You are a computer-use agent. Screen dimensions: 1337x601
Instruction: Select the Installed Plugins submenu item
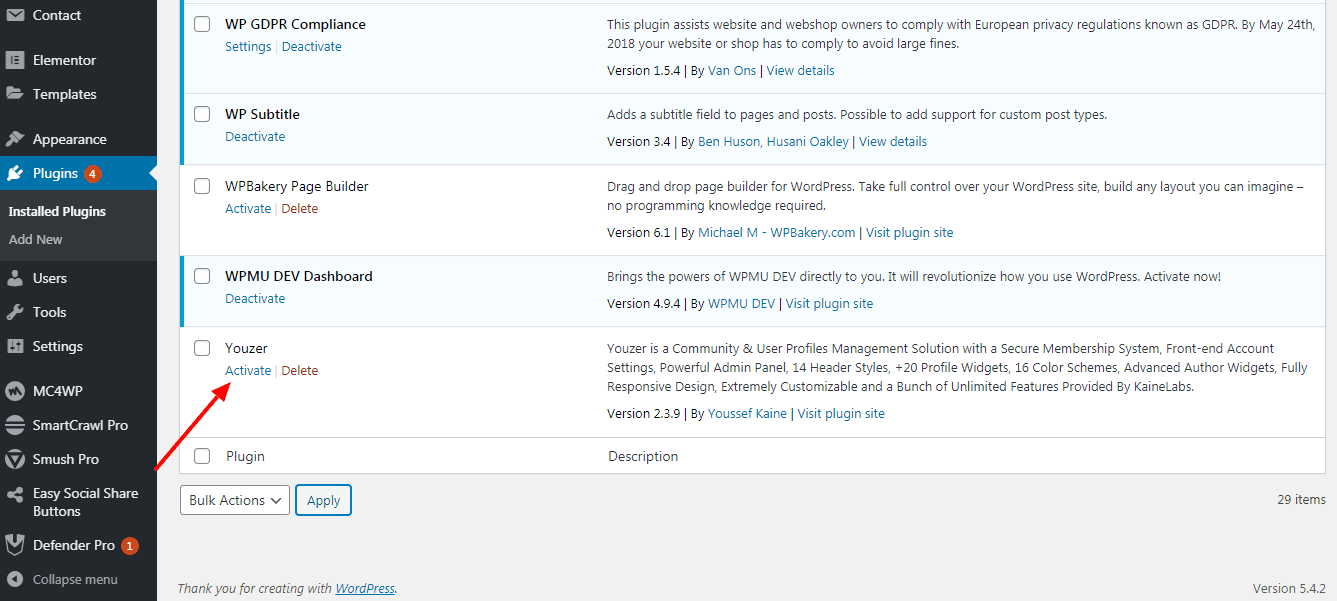pyautogui.click(x=57, y=211)
